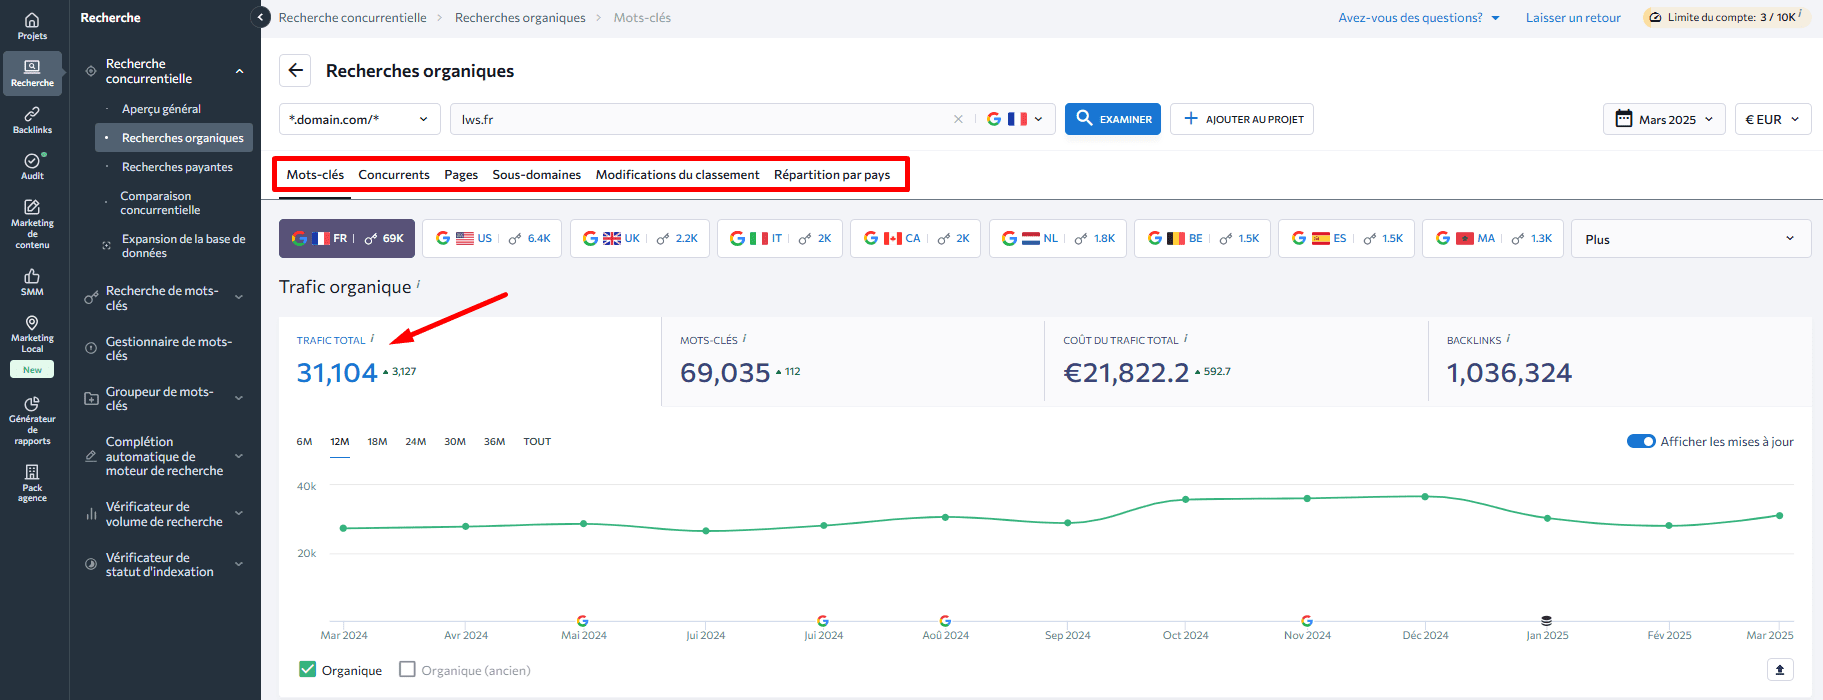Image resolution: width=1823 pixels, height=700 pixels.
Task: Switch to Répartition par pays tab
Action: point(832,174)
